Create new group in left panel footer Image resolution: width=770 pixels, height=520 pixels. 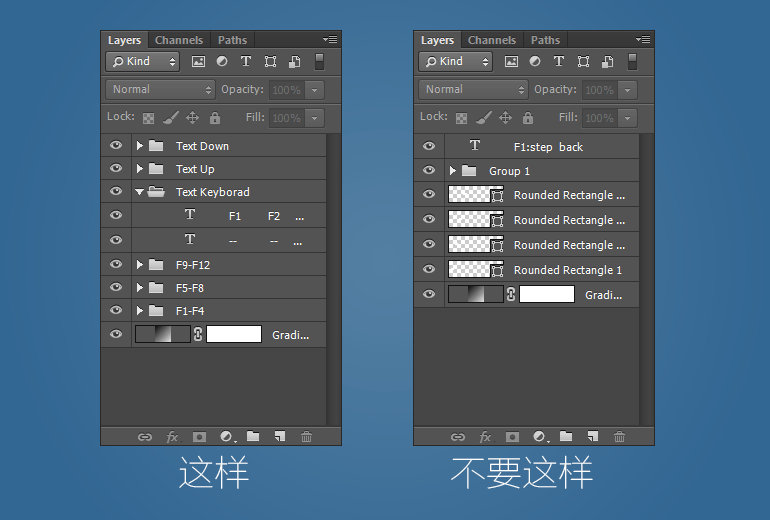tap(253, 436)
